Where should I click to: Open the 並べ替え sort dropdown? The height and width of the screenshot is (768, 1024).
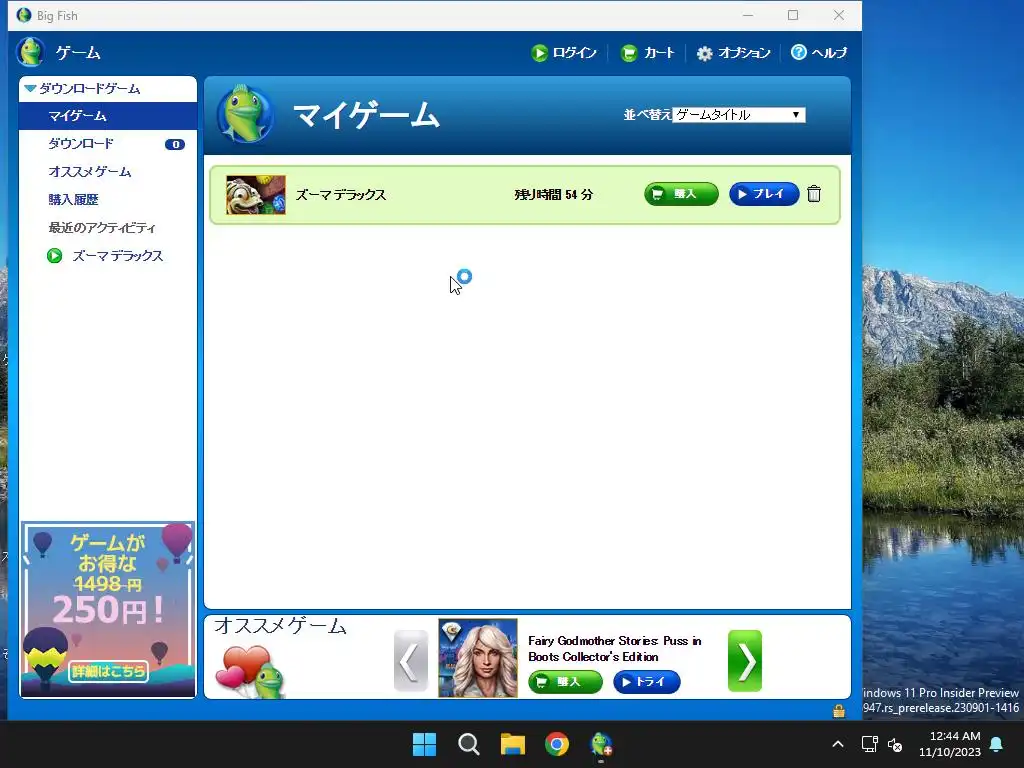click(x=739, y=115)
